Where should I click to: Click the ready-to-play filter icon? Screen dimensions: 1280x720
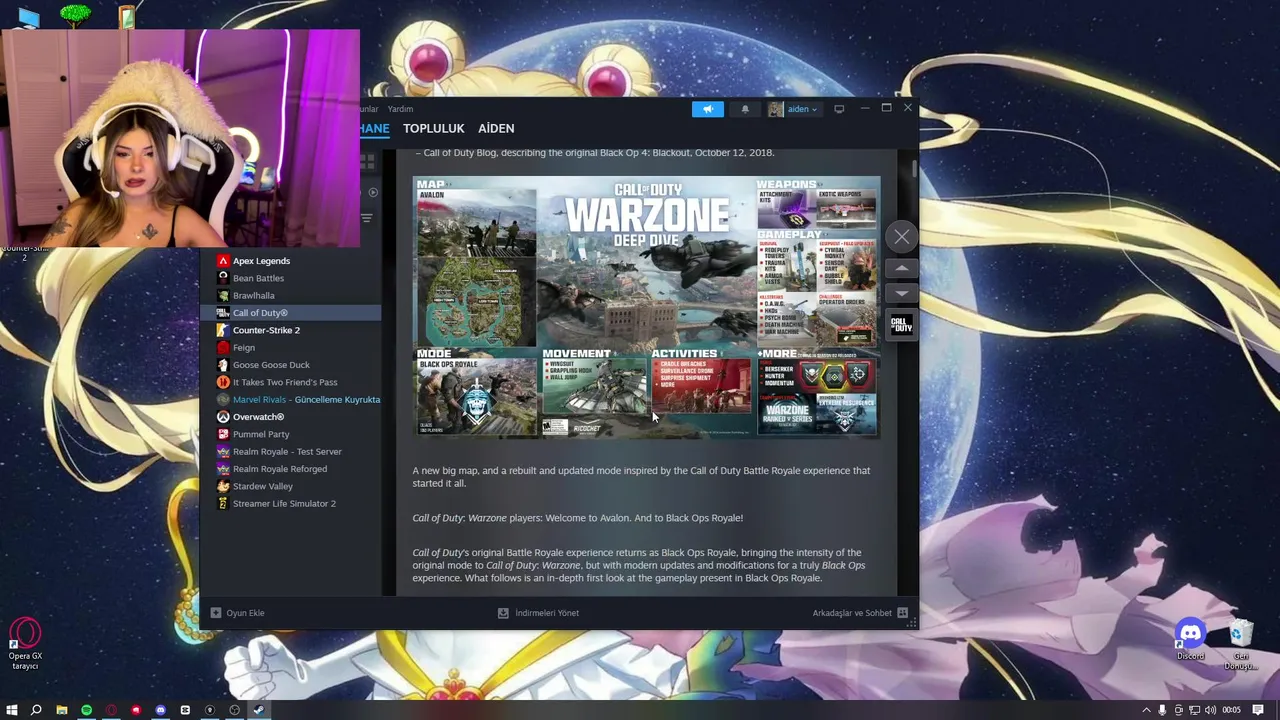click(373, 192)
